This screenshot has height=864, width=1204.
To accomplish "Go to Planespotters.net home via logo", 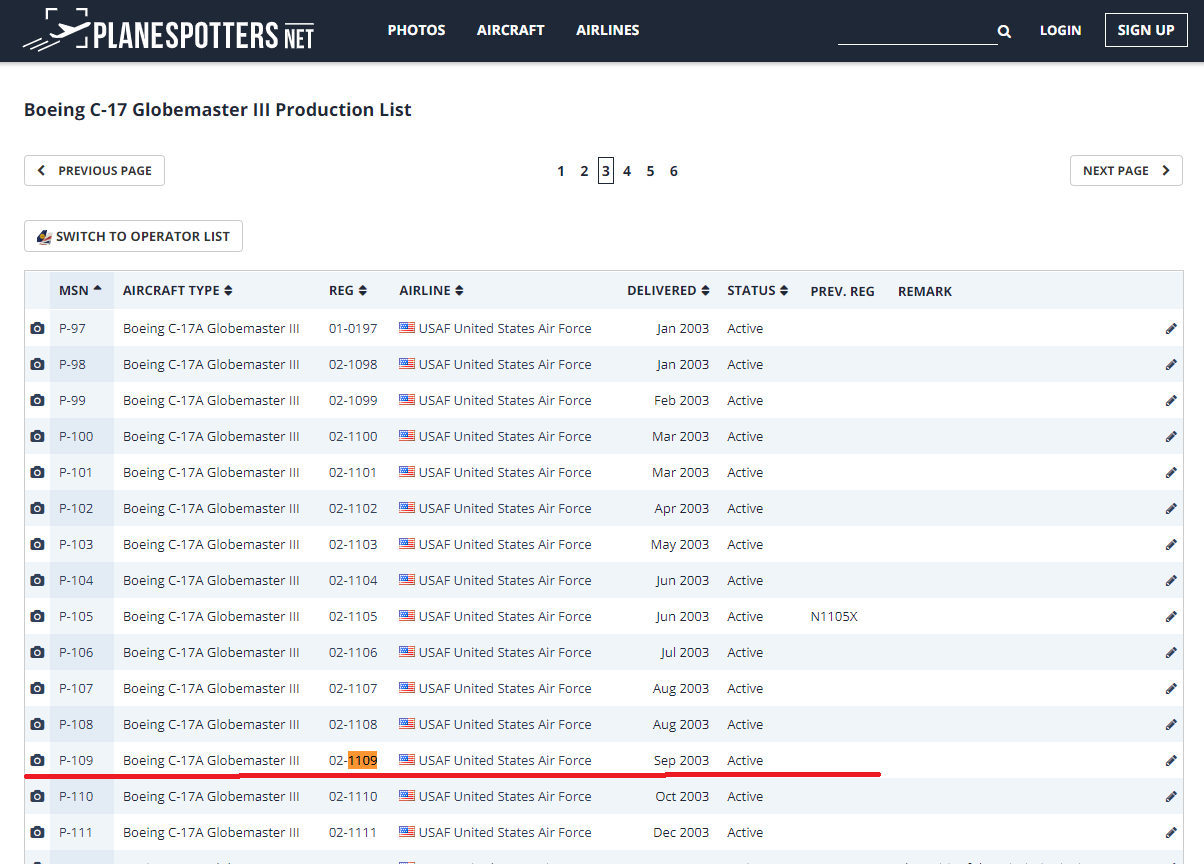I will click(x=168, y=32).
